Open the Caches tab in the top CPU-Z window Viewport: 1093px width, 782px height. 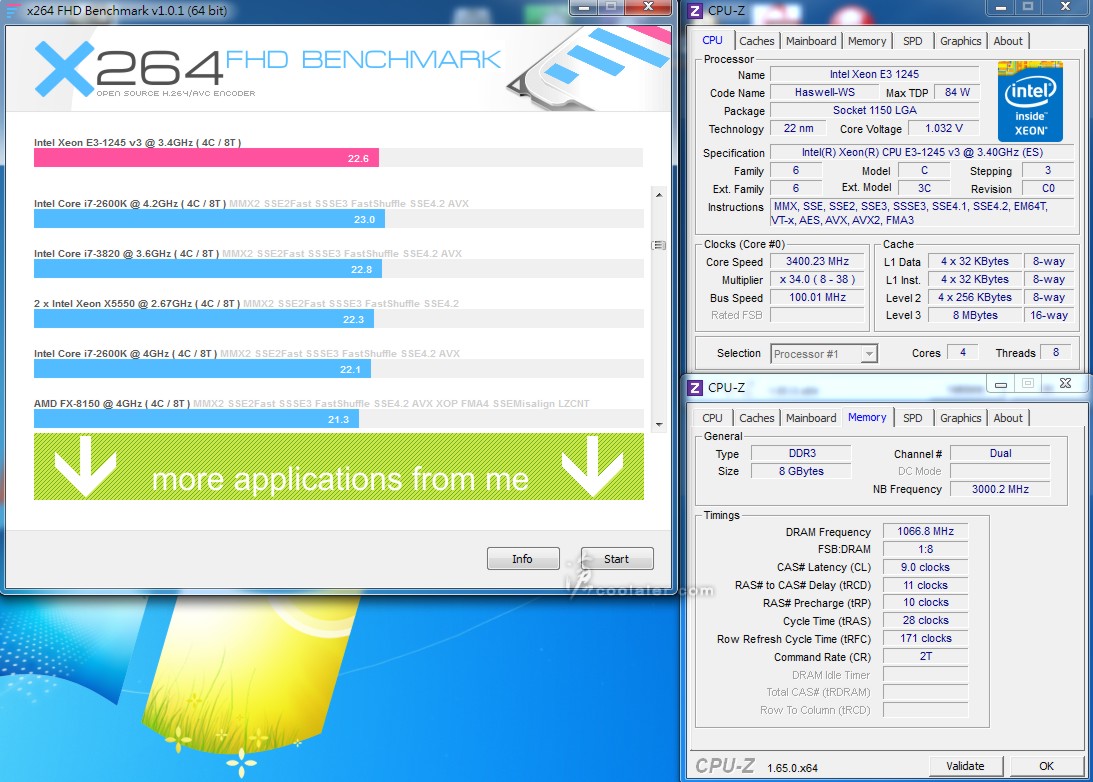click(x=756, y=41)
